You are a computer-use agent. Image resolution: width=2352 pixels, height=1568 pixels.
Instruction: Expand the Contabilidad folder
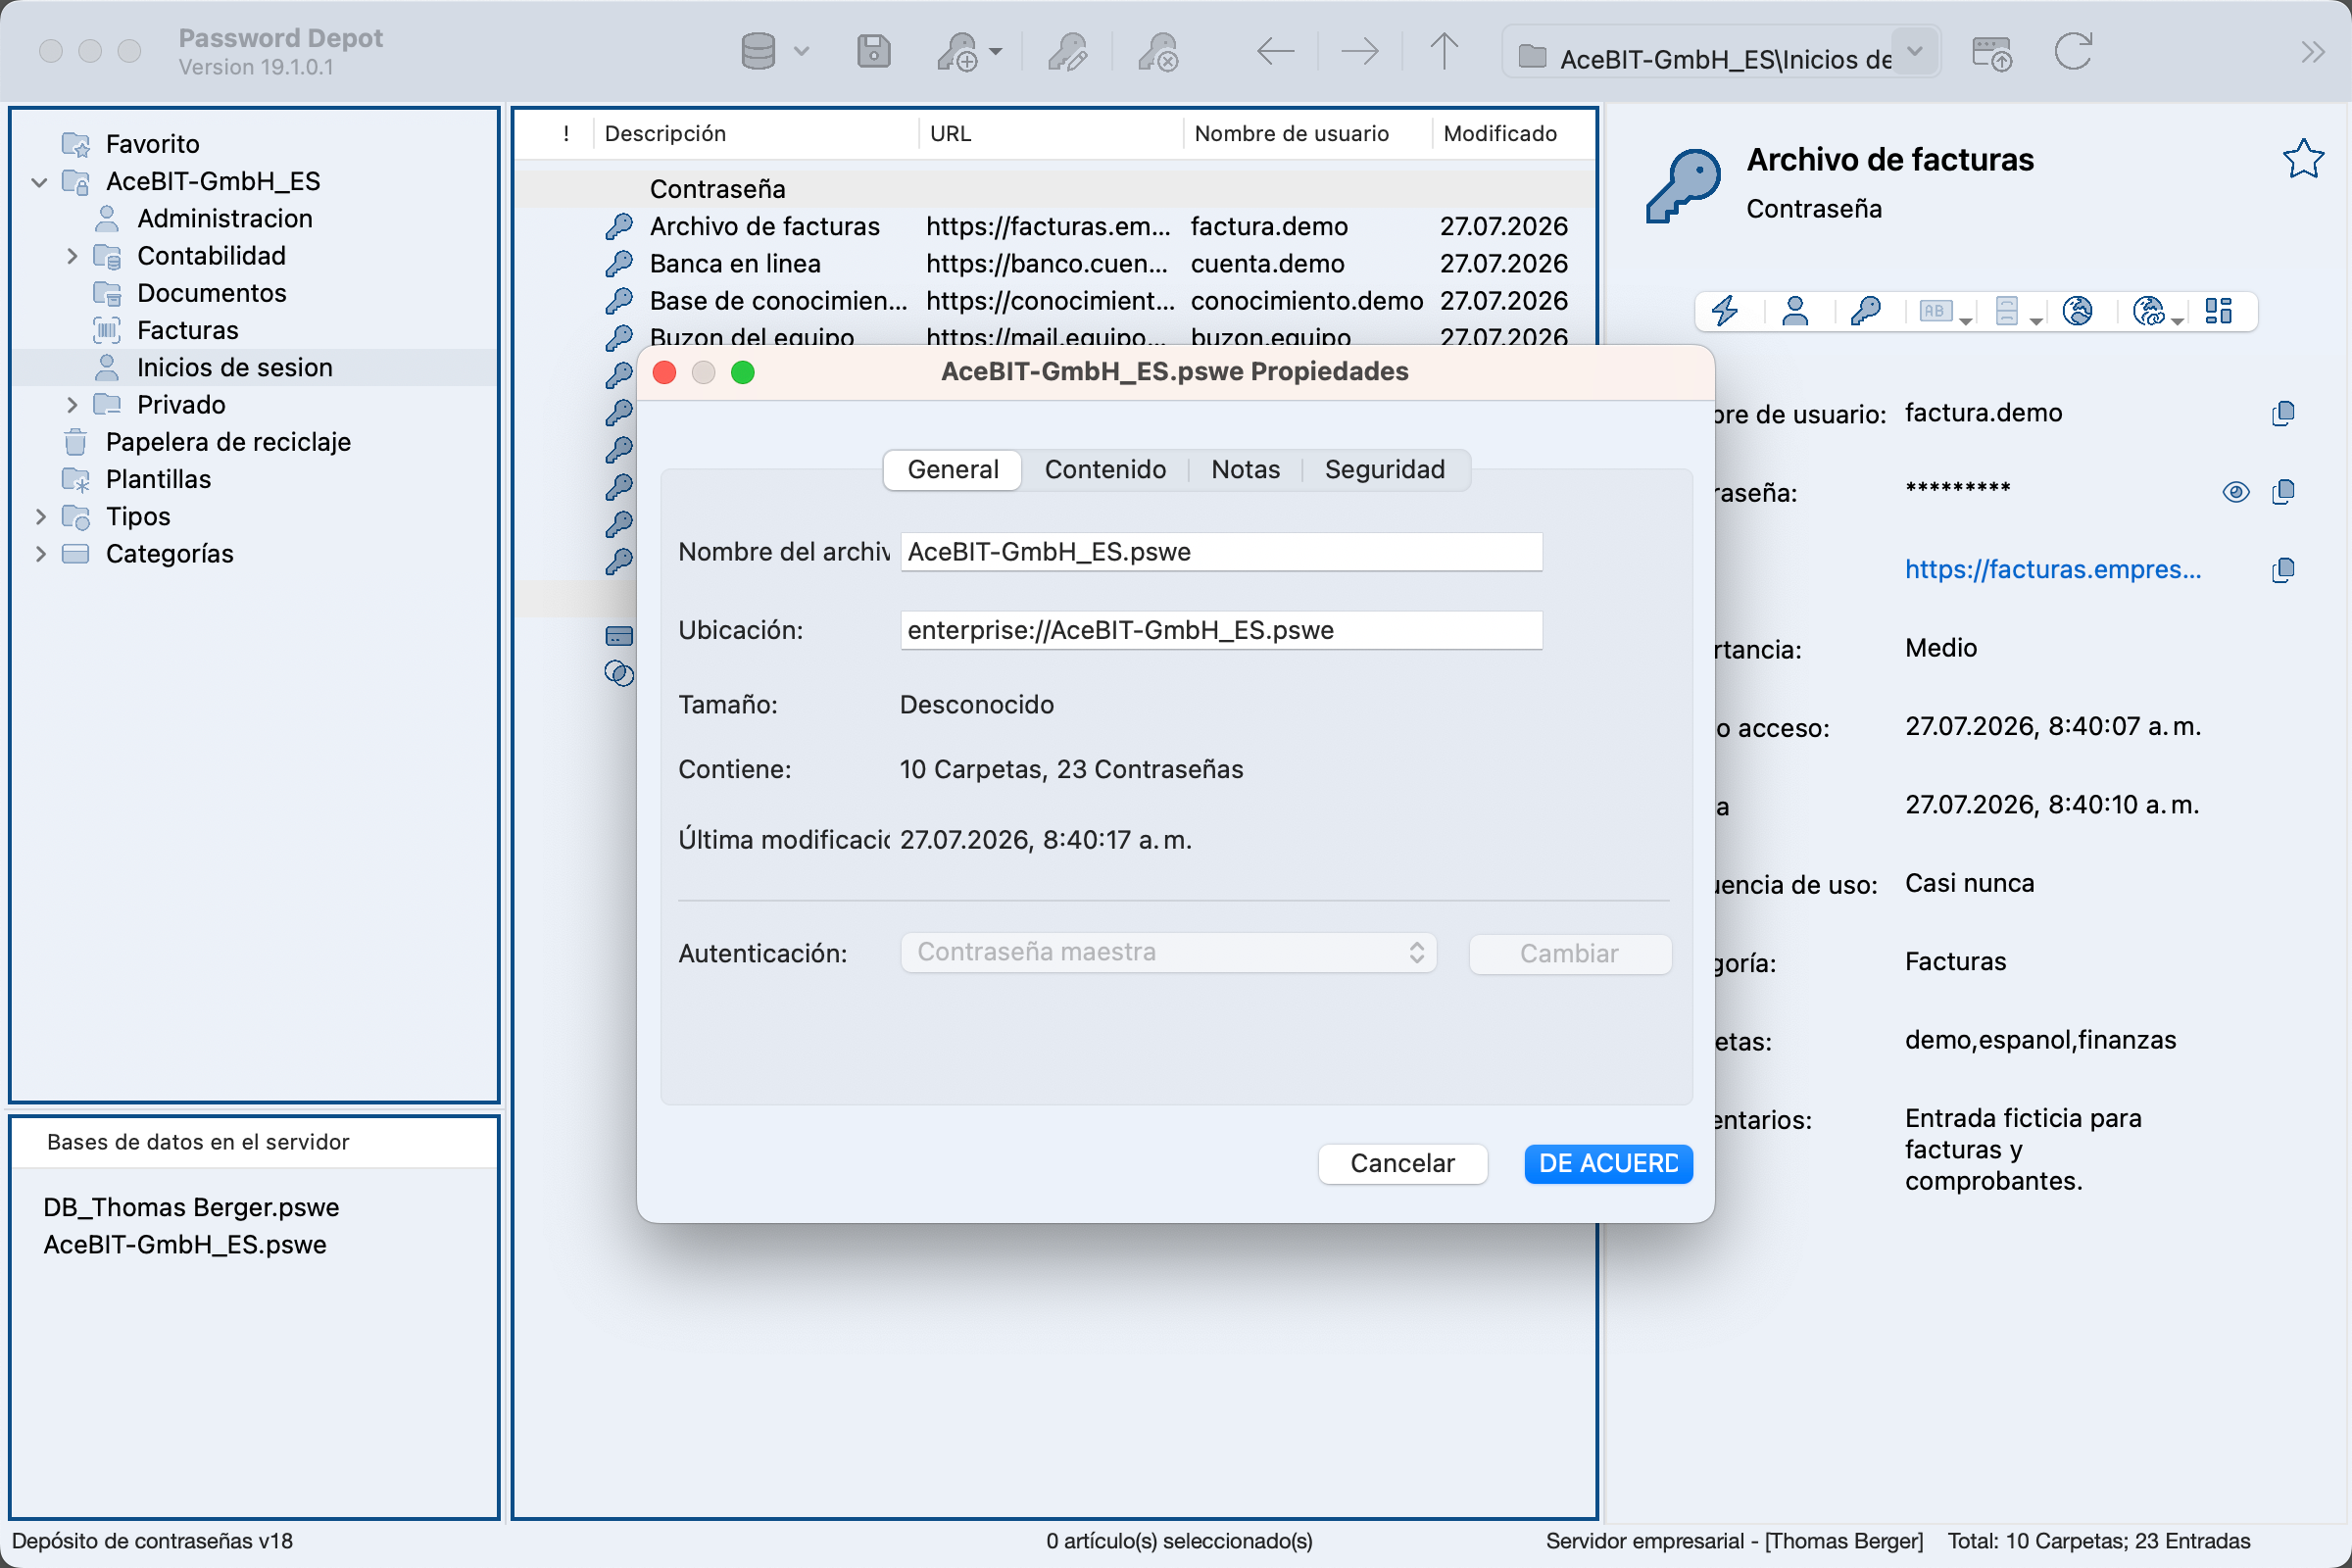click(x=72, y=256)
